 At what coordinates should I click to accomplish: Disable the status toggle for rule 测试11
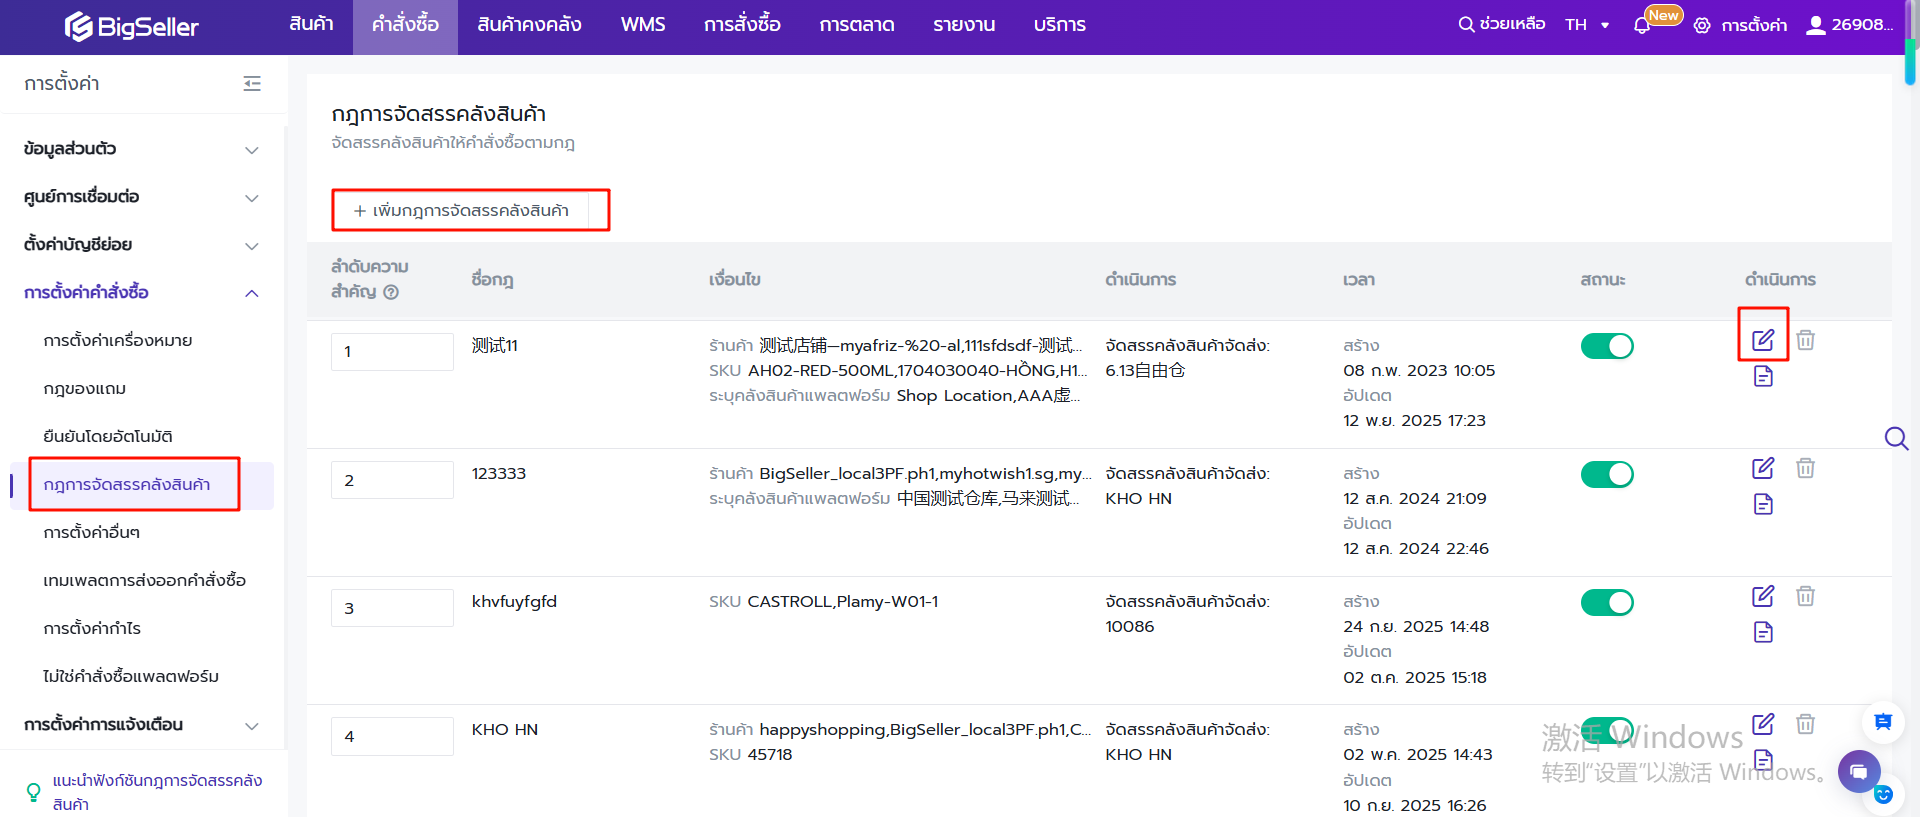(x=1606, y=346)
